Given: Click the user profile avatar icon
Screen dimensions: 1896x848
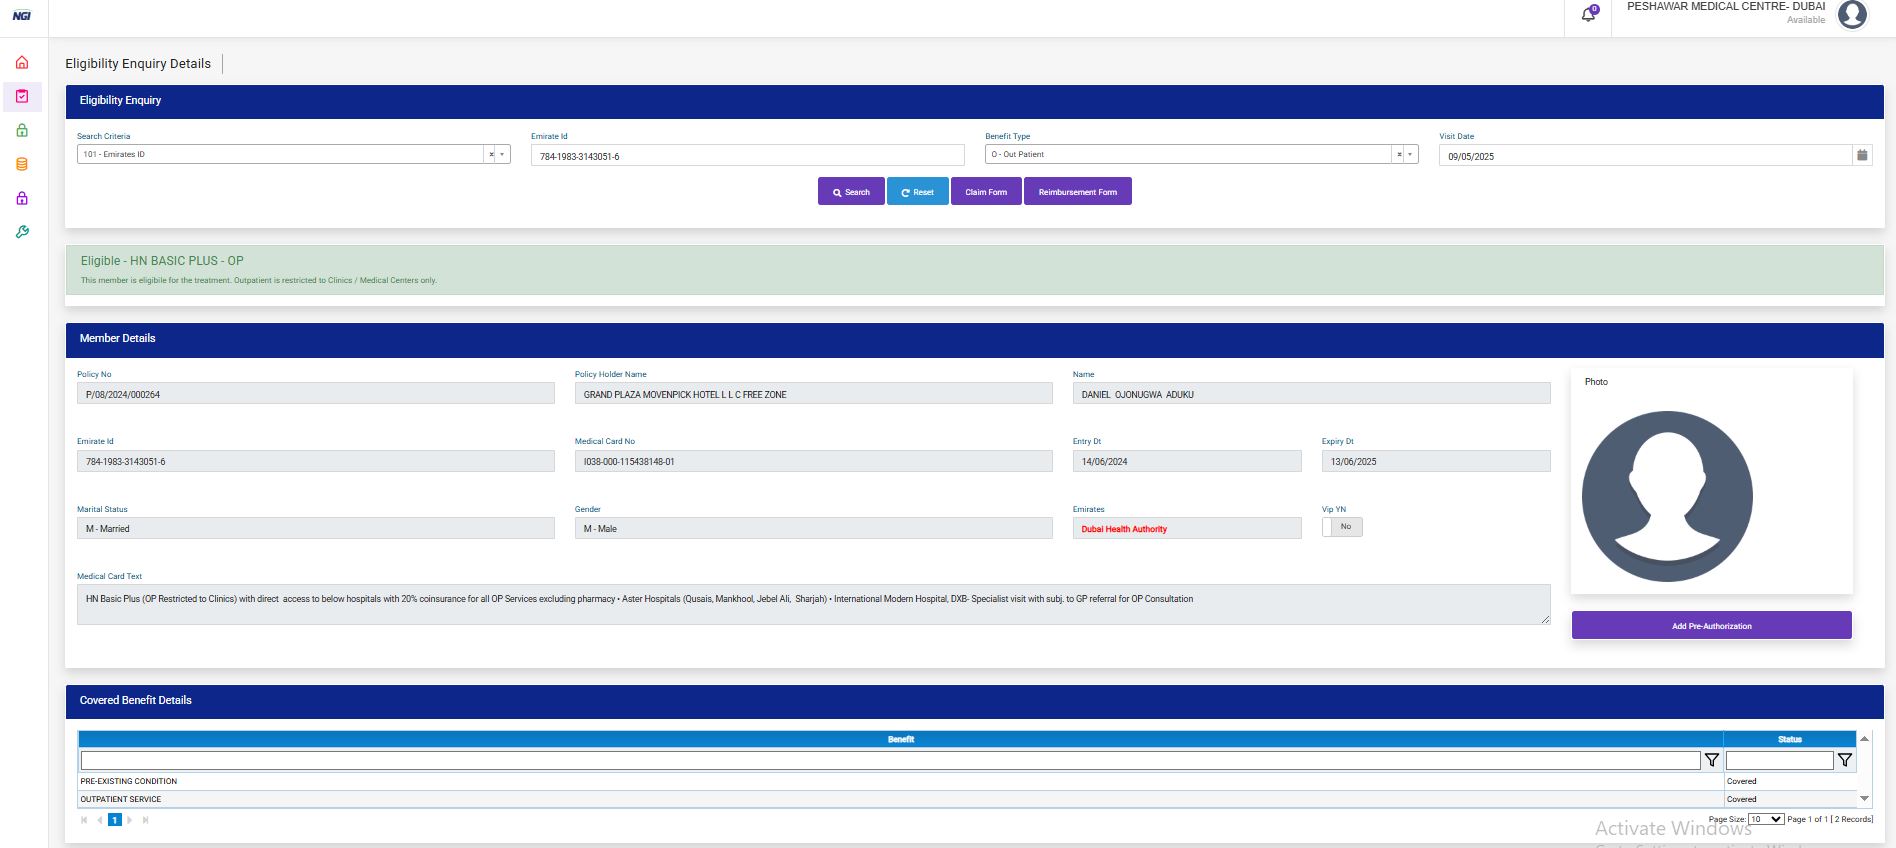Looking at the screenshot, I should tap(1852, 15).
